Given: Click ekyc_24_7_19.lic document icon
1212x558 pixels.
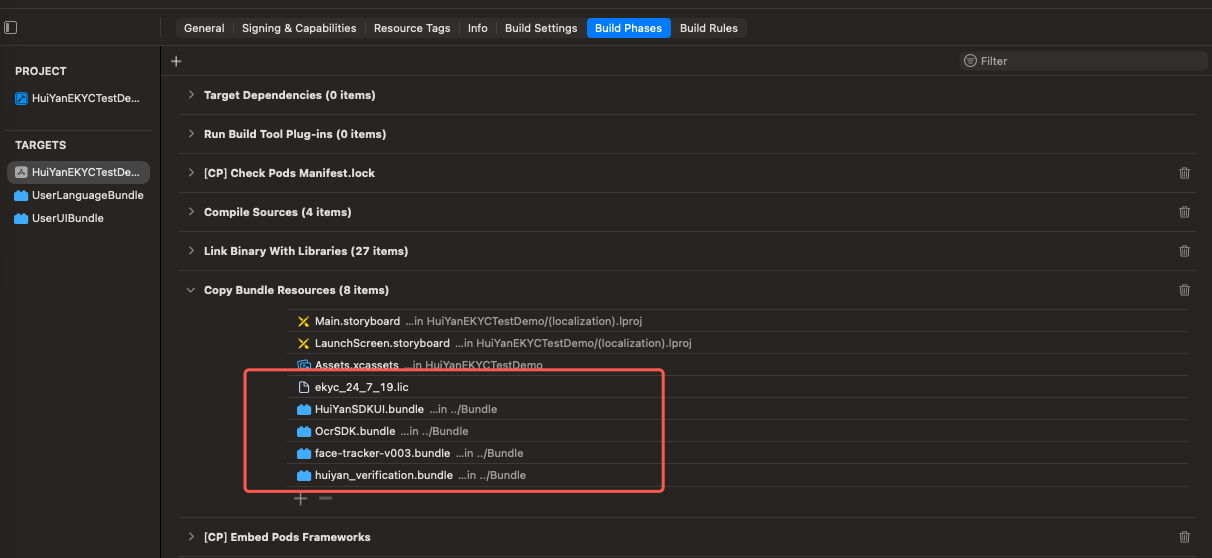Looking at the screenshot, I should 304,387.
